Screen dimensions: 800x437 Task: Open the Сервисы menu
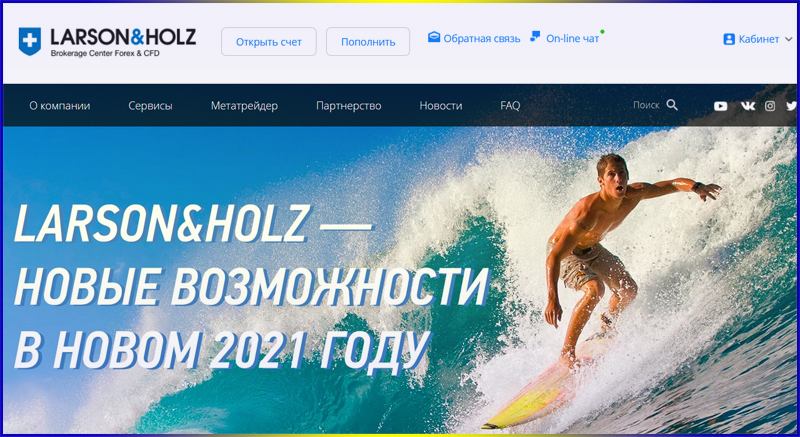click(150, 106)
